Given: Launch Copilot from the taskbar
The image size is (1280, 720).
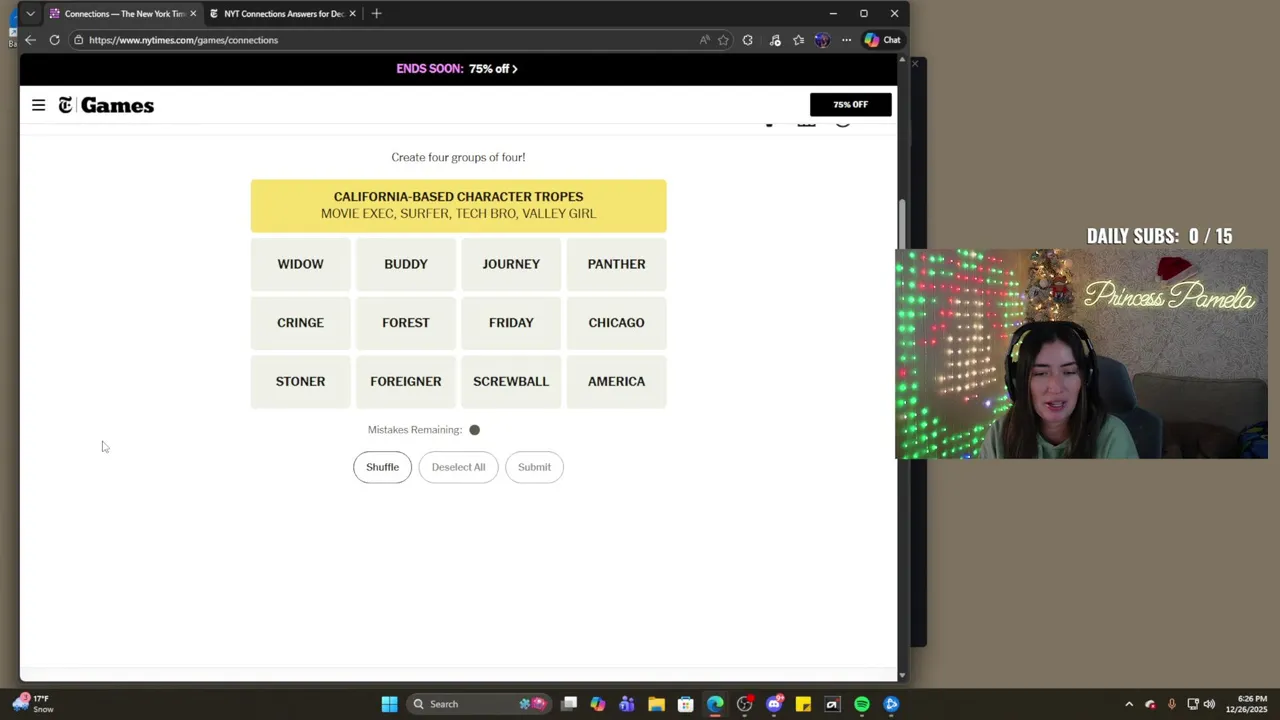Looking at the screenshot, I should pos(598,704).
